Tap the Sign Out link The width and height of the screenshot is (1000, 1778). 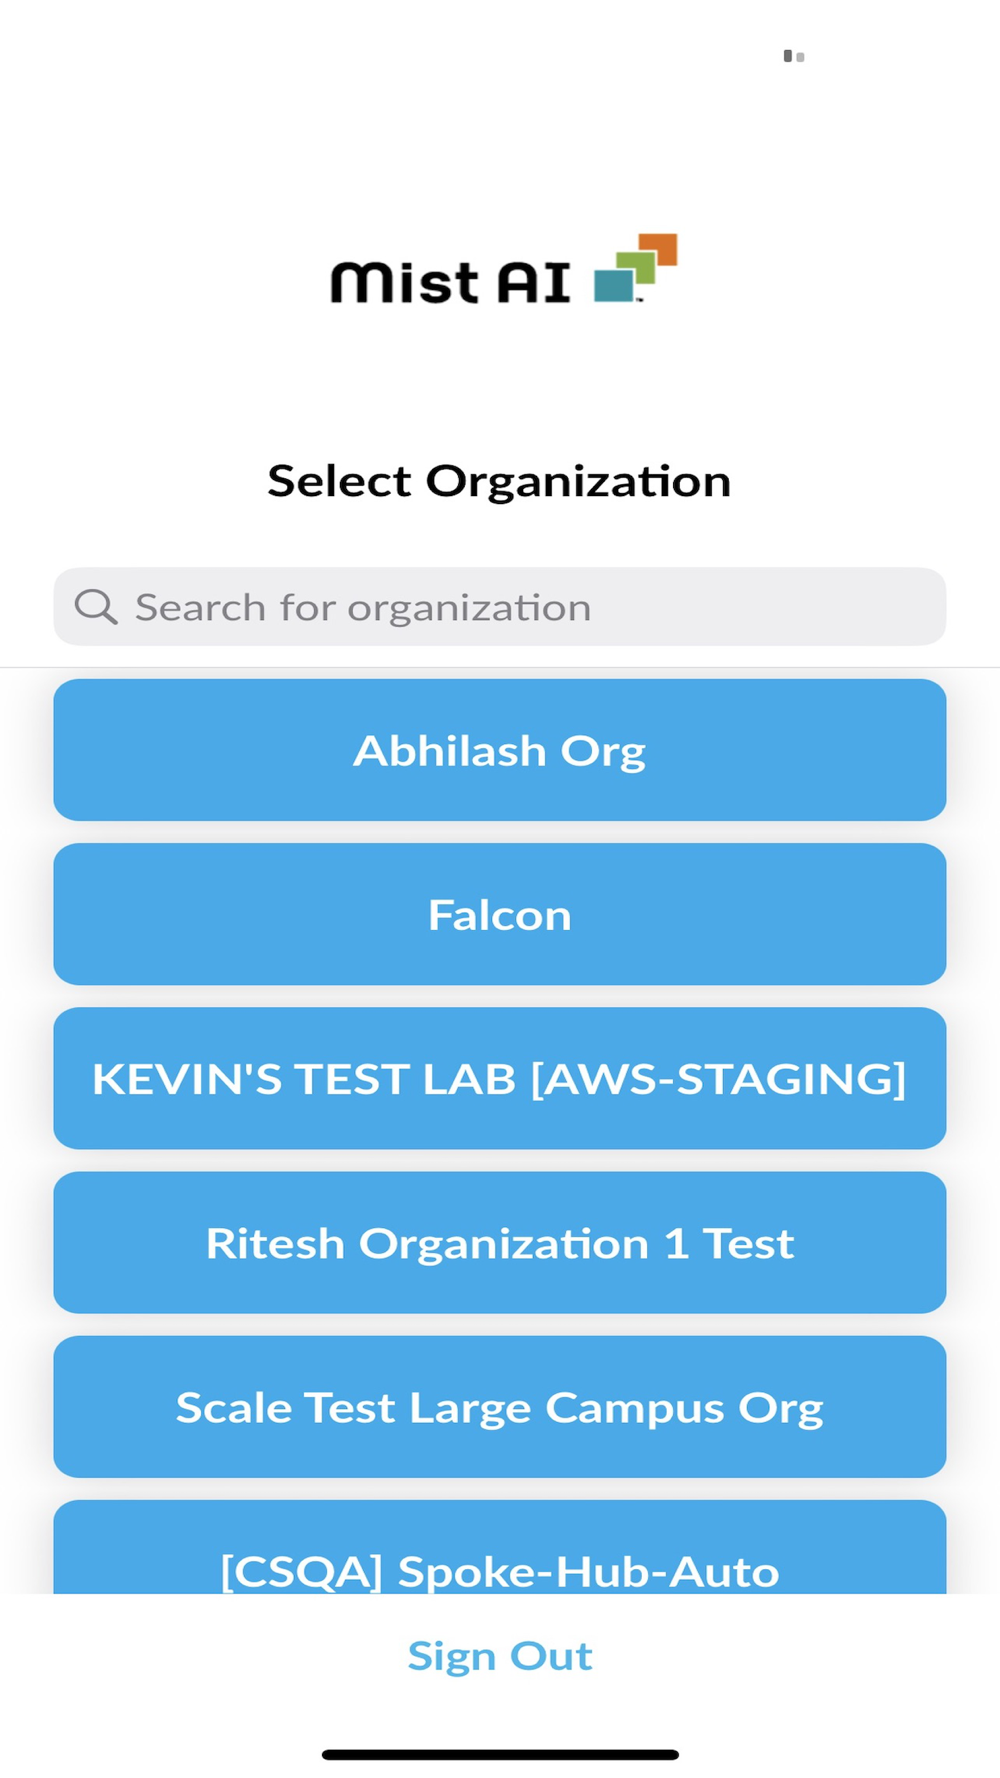(x=500, y=1656)
